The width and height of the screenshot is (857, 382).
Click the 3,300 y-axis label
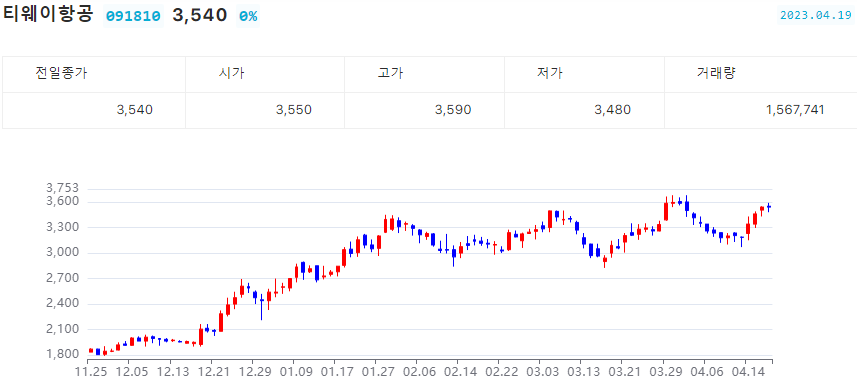click(62, 227)
